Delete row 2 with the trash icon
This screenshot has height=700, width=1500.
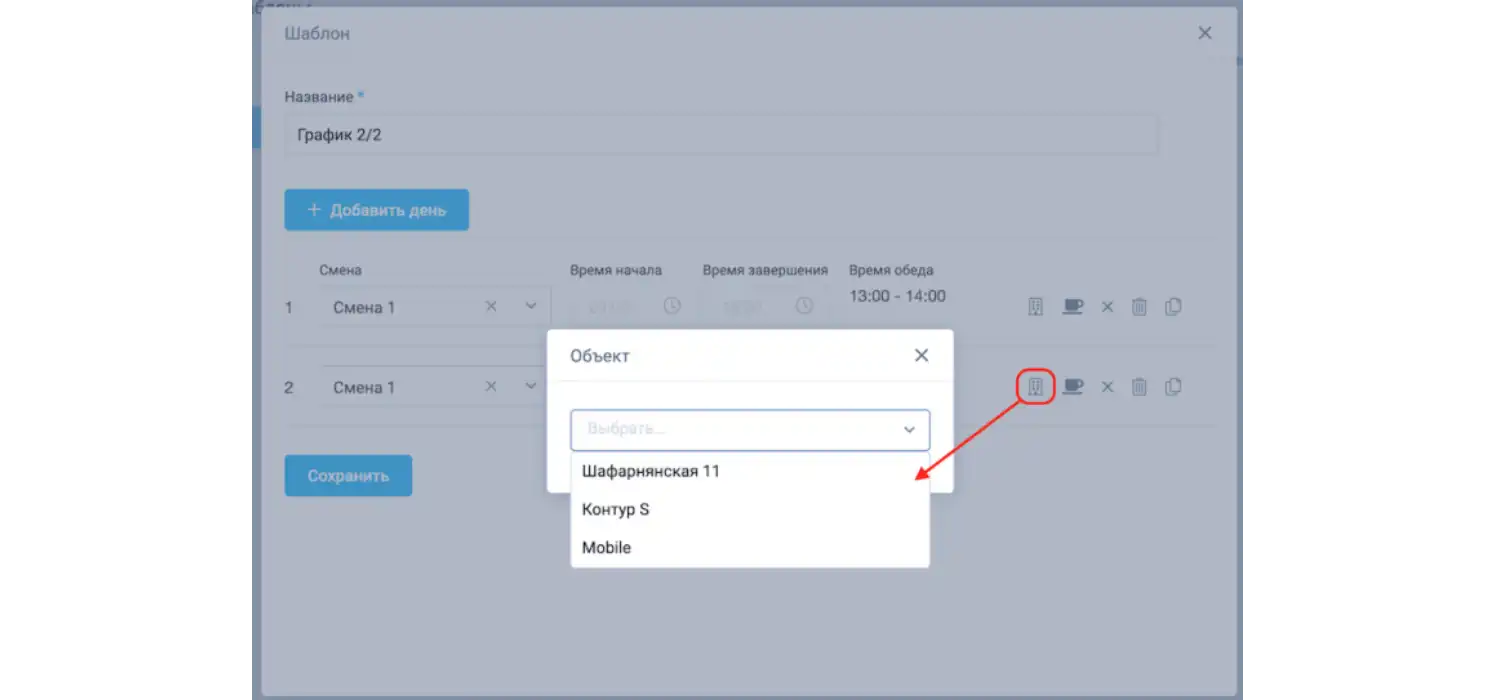[x=1139, y=387]
